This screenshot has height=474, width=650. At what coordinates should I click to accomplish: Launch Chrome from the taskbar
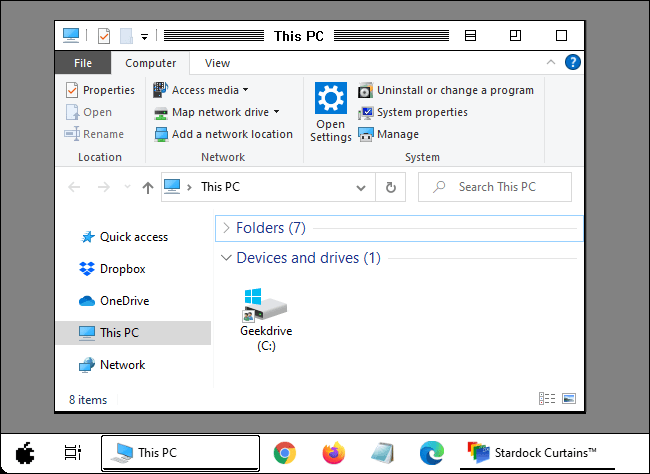pyautogui.click(x=285, y=453)
